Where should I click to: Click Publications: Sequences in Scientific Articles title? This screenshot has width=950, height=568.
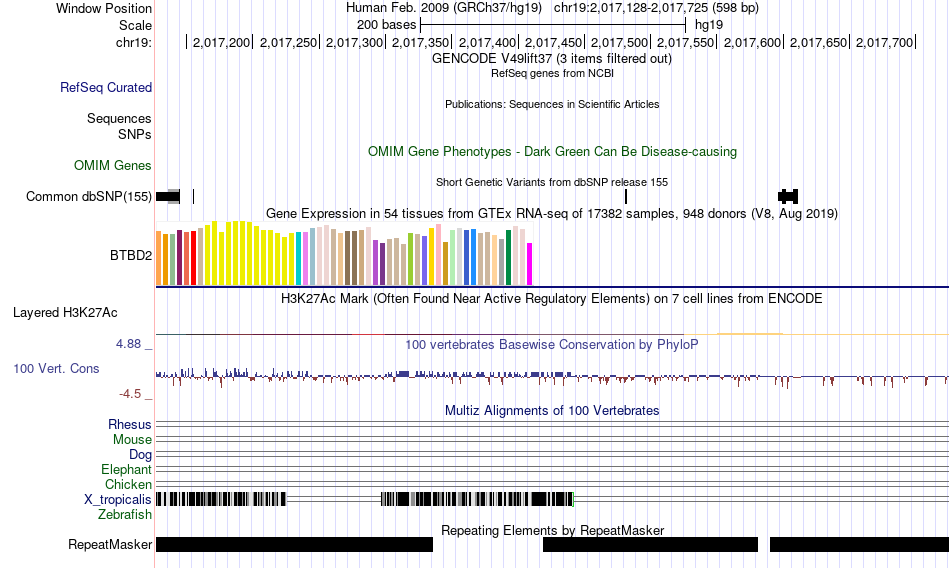552,104
